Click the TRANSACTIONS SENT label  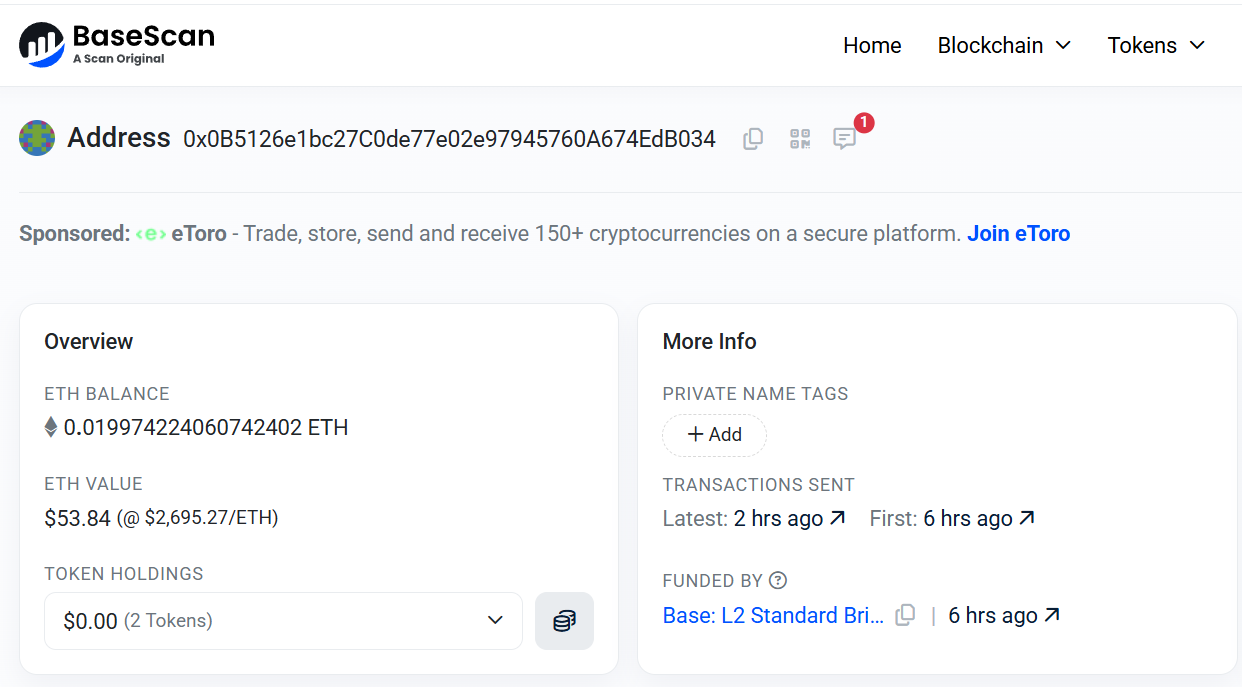[758, 485]
